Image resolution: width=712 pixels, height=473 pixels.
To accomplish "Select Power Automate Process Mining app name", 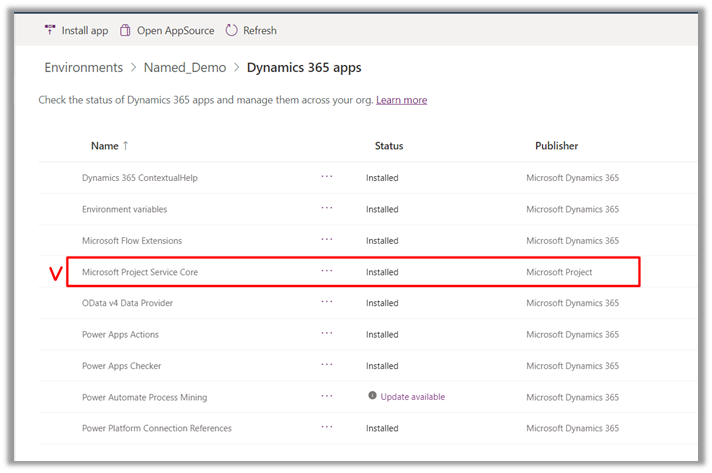I will 144,397.
